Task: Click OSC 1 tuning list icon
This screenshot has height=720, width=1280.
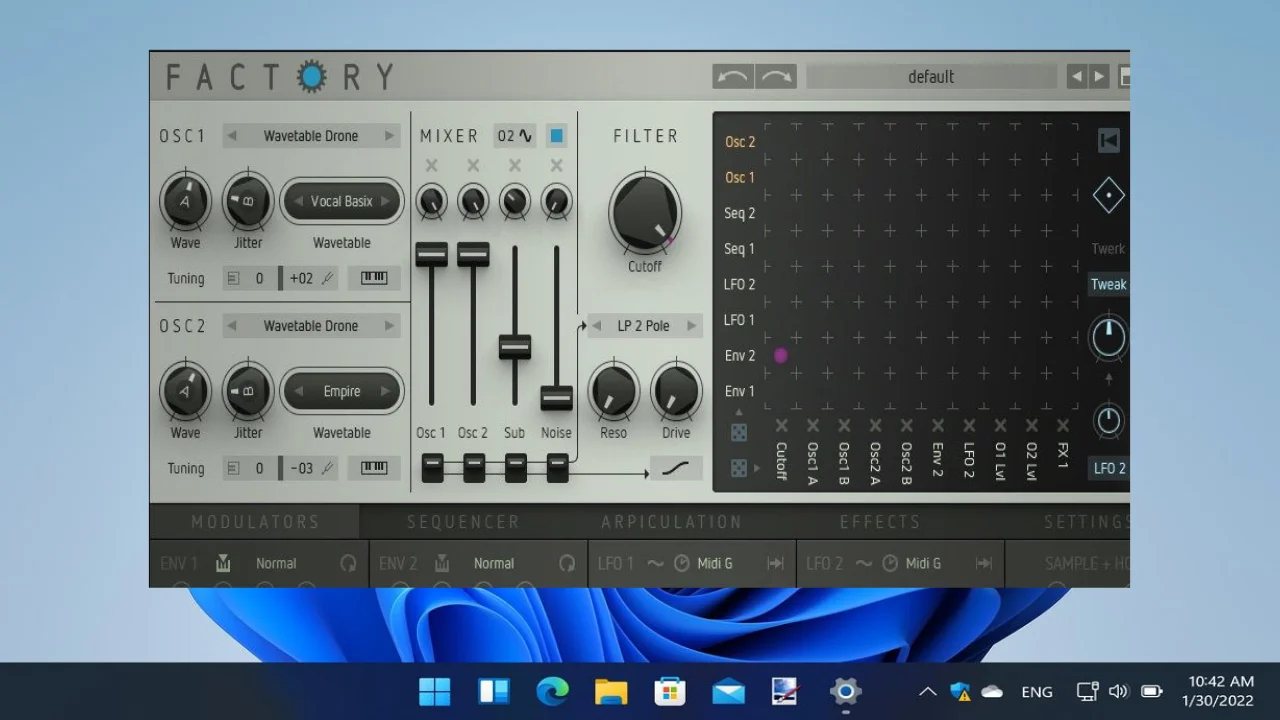Action: pyautogui.click(x=233, y=279)
